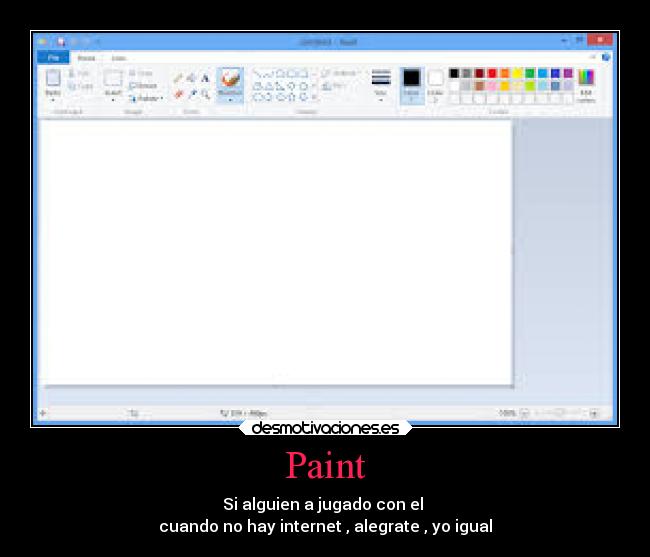The height and width of the screenshot is (557, 650).
Task: Choose the pink palette swatch
Action: pos(492,86)
